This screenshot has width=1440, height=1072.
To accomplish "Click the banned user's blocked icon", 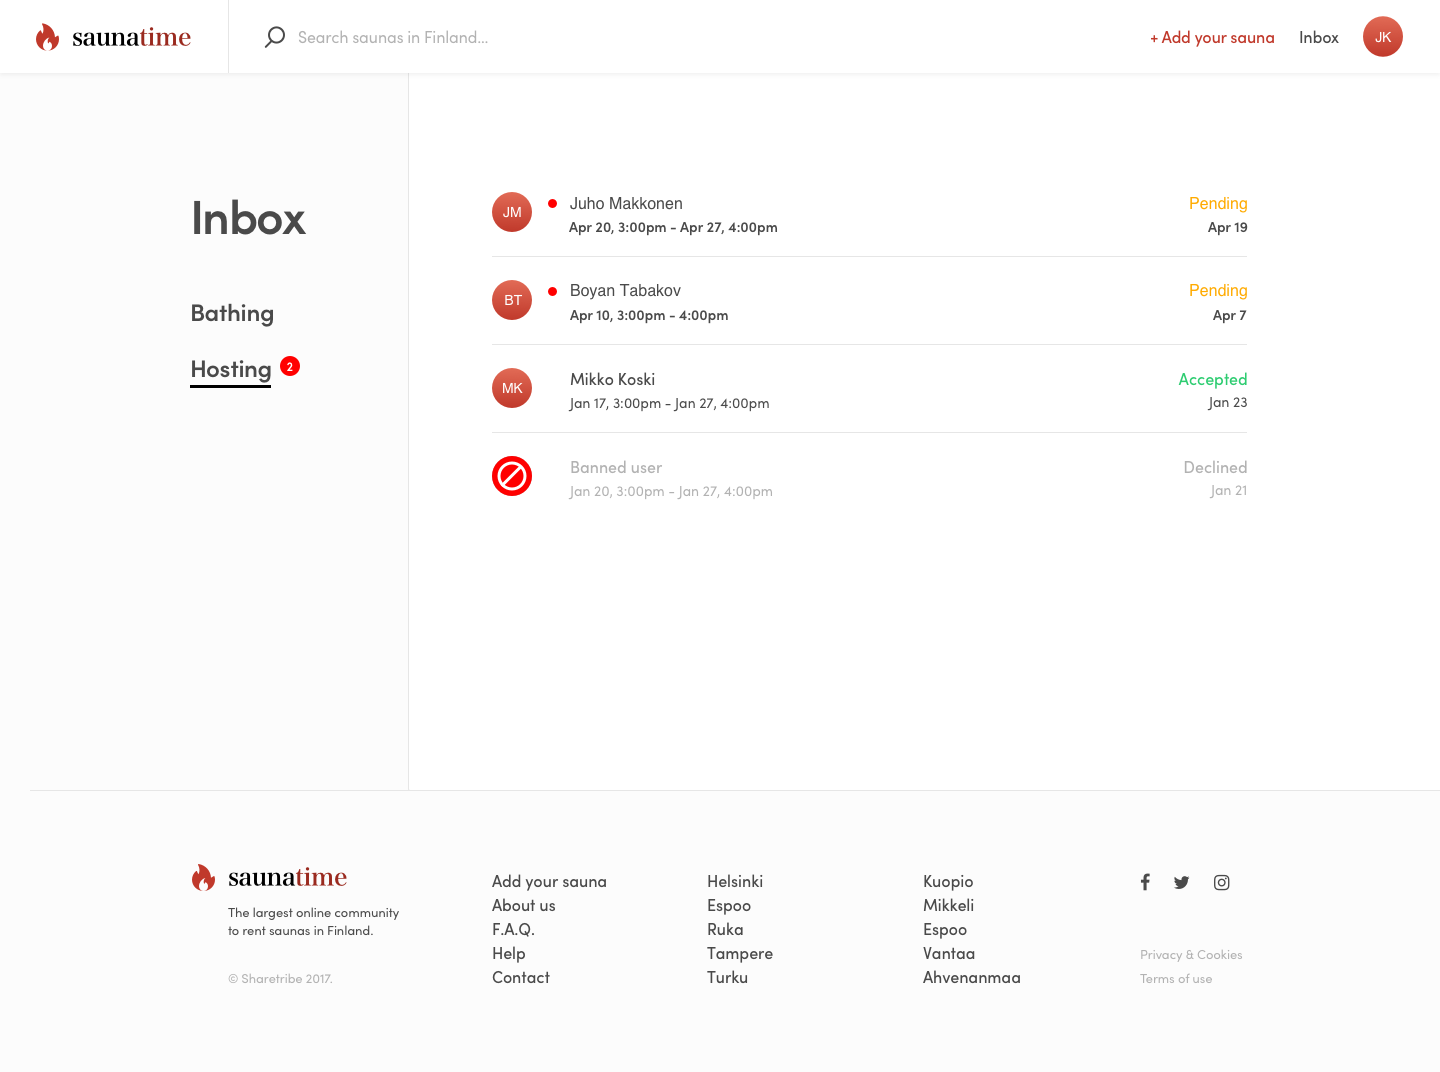I will (x=512, y=476).
